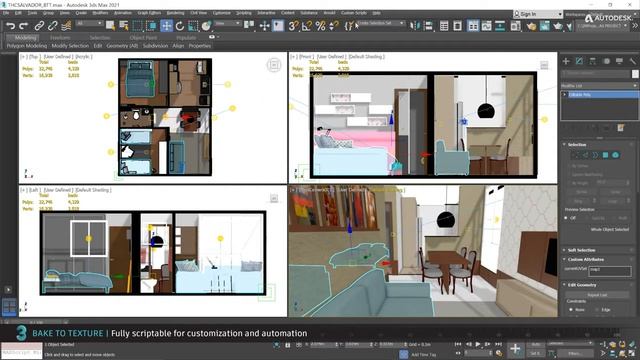Open the Curve Editor icon
Viewport: 640px width, 360px height.
(x=487, y=26)
